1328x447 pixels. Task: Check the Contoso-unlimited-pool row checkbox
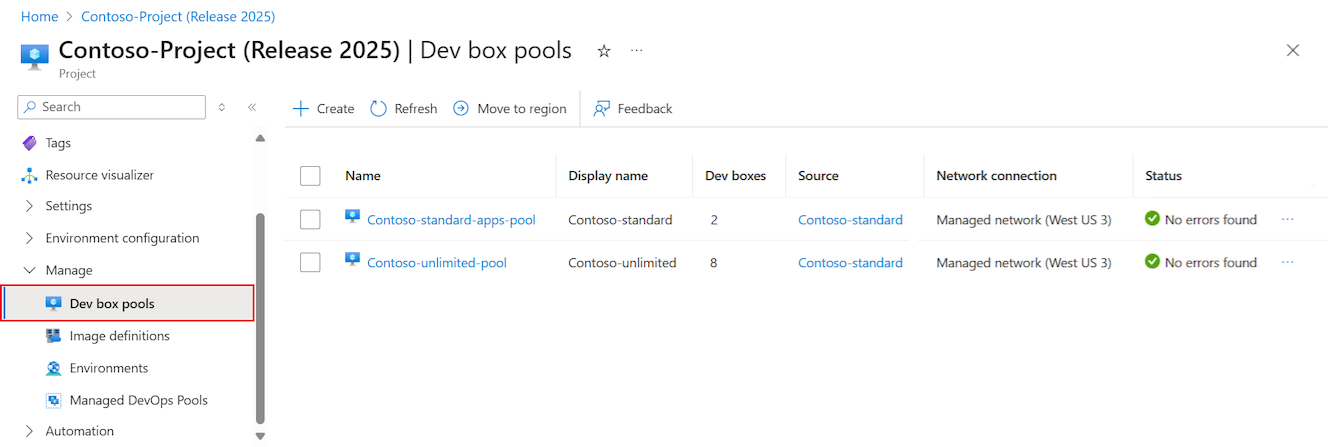[x=310, y=262]
